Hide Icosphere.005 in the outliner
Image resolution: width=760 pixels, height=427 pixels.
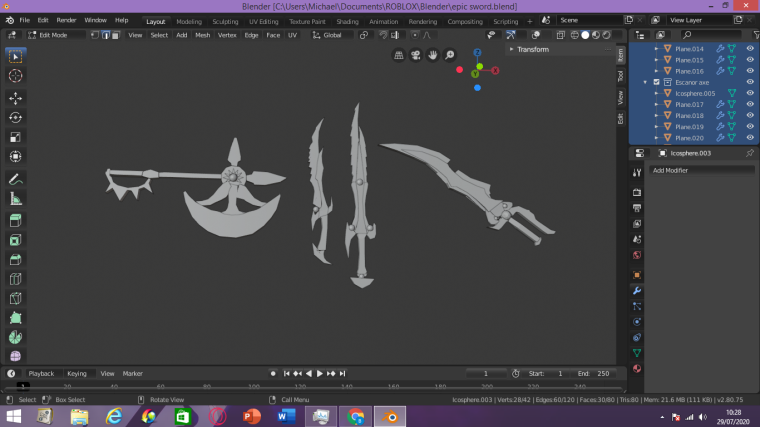(750, 93)
